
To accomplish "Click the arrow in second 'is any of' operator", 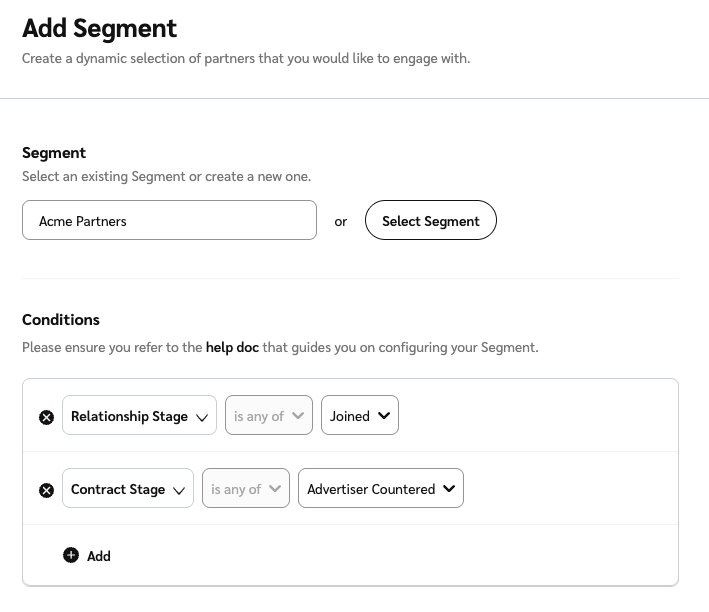I will click(x=276, y=489).
